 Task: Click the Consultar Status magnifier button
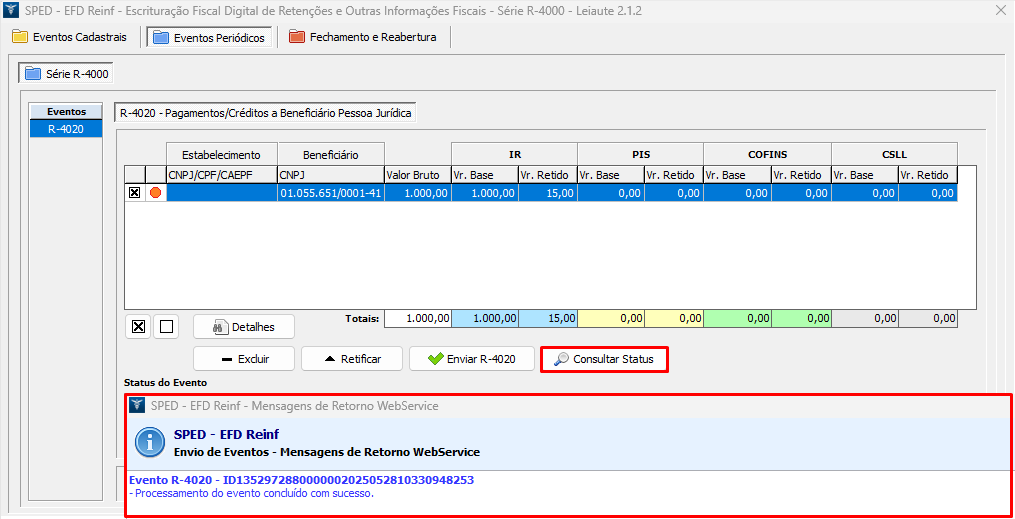603,359
